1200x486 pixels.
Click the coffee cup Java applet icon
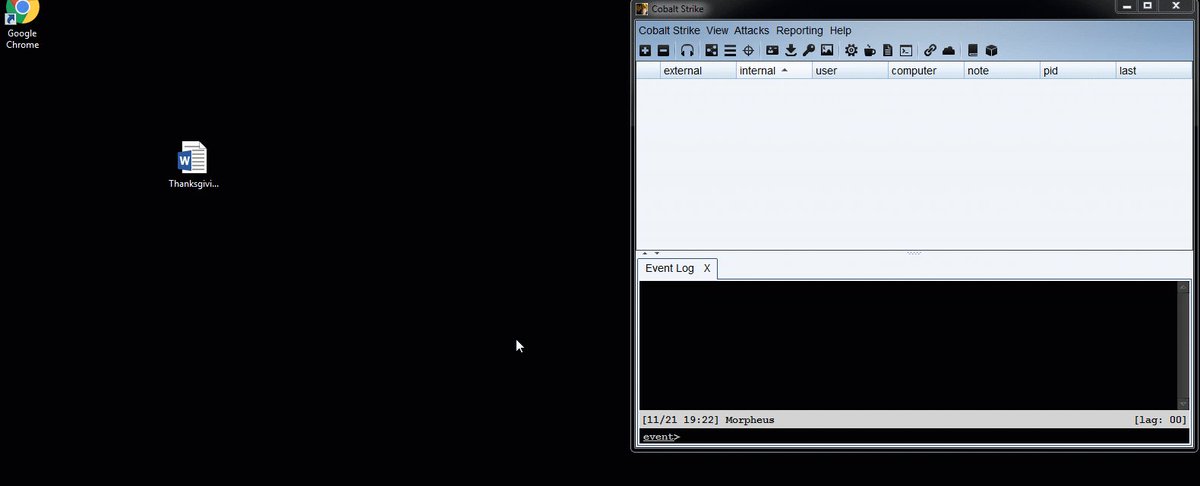[869, 50]
